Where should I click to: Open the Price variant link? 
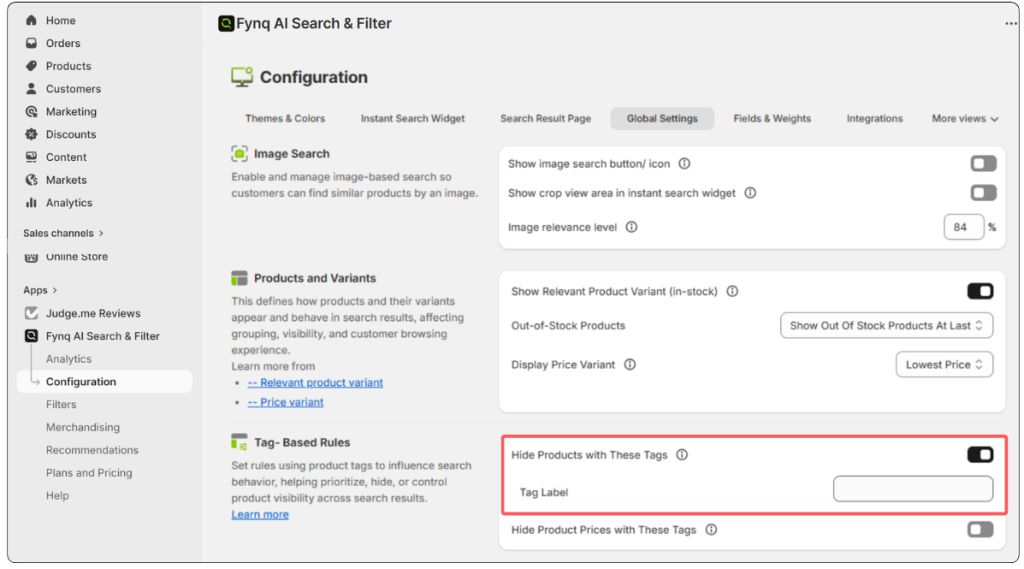point(285,402)
